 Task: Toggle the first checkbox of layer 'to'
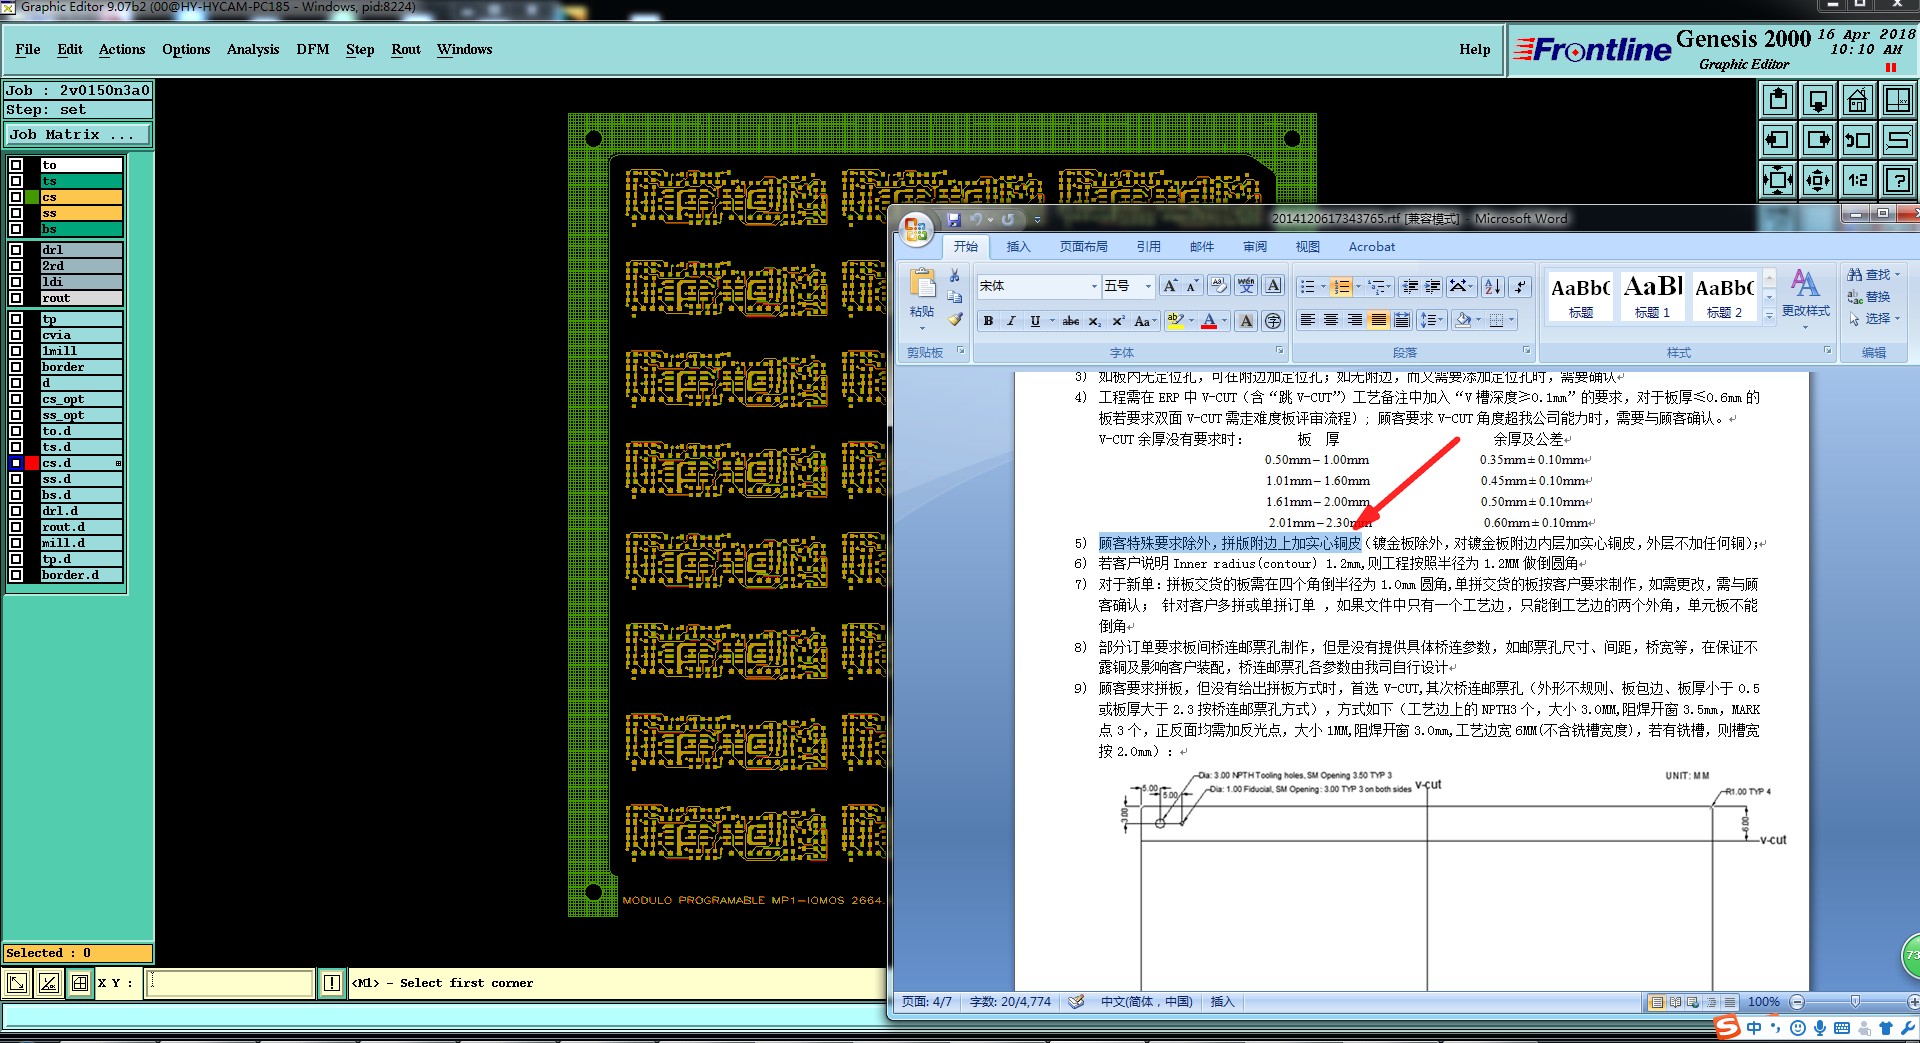tap(16, 165)
